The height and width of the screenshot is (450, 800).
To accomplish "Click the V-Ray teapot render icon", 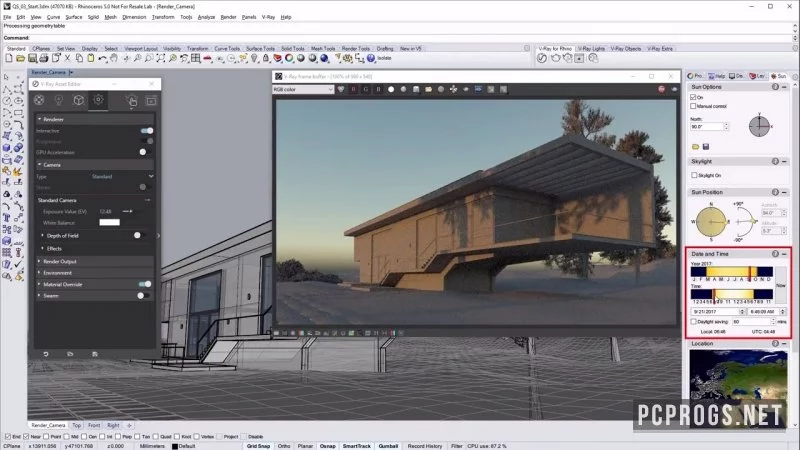I will click(555, 58).
